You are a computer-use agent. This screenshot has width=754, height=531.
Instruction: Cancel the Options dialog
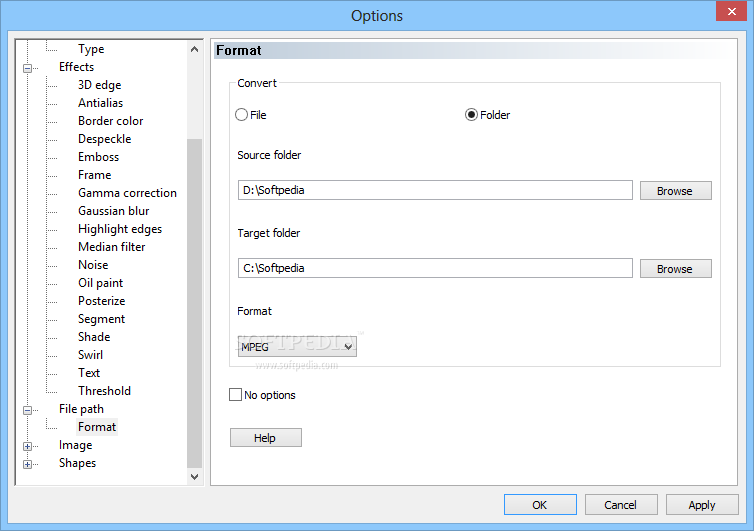pyautogui.click(x=621, y=505)
